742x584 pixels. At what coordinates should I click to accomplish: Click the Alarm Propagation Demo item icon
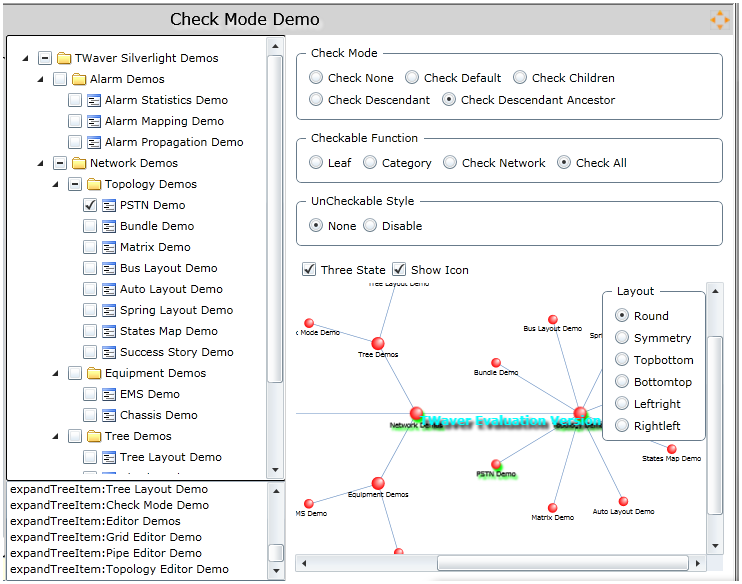click(x=94, y=142)
